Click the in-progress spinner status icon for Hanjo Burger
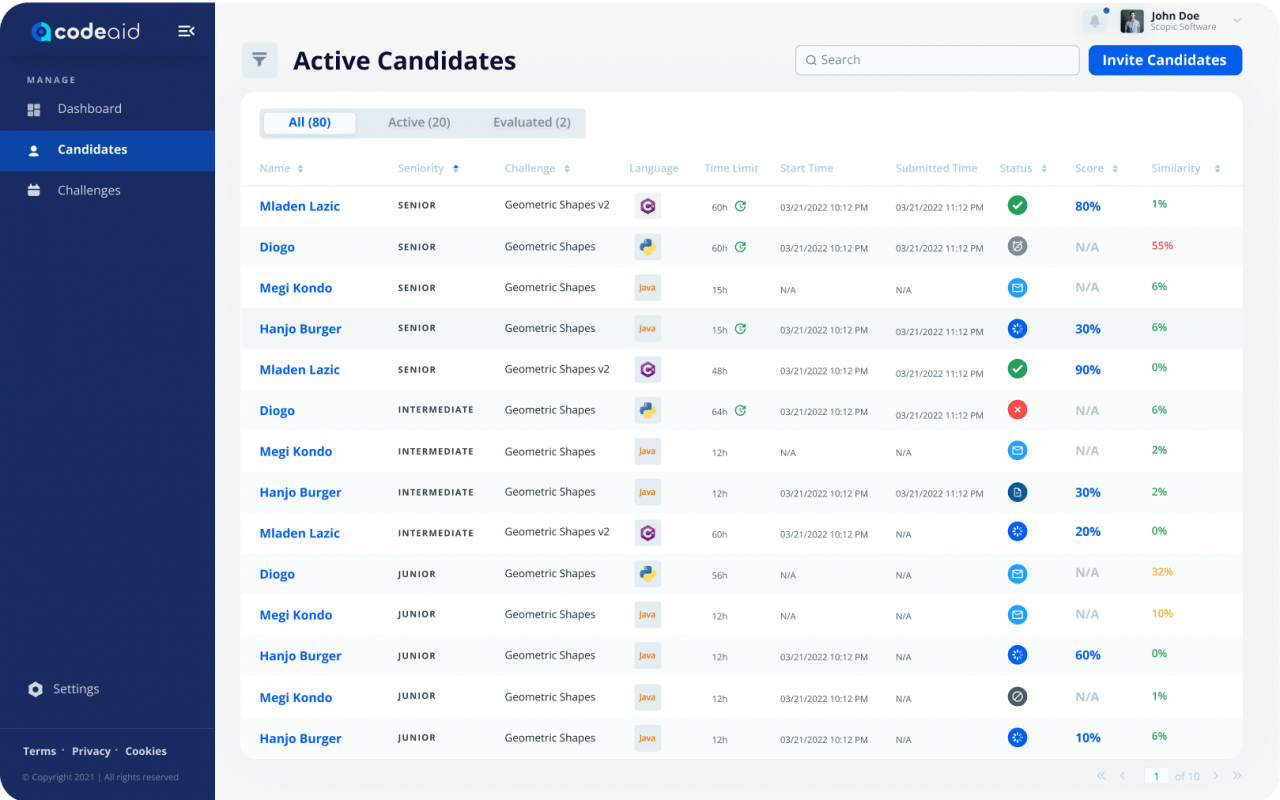The image size is (1280, 800). point(1017,328)
